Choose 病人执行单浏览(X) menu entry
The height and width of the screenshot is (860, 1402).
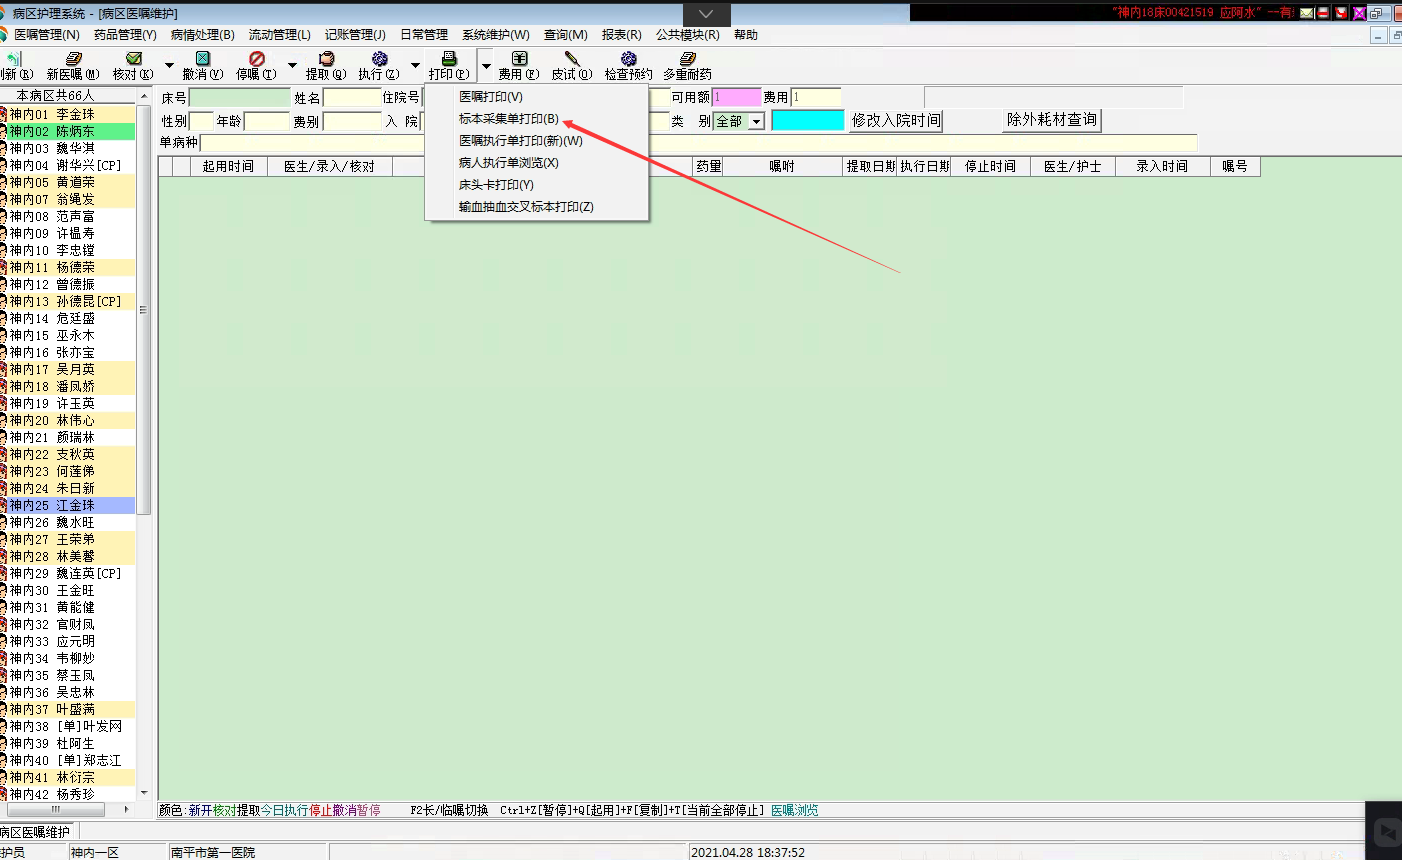[537, 163]
